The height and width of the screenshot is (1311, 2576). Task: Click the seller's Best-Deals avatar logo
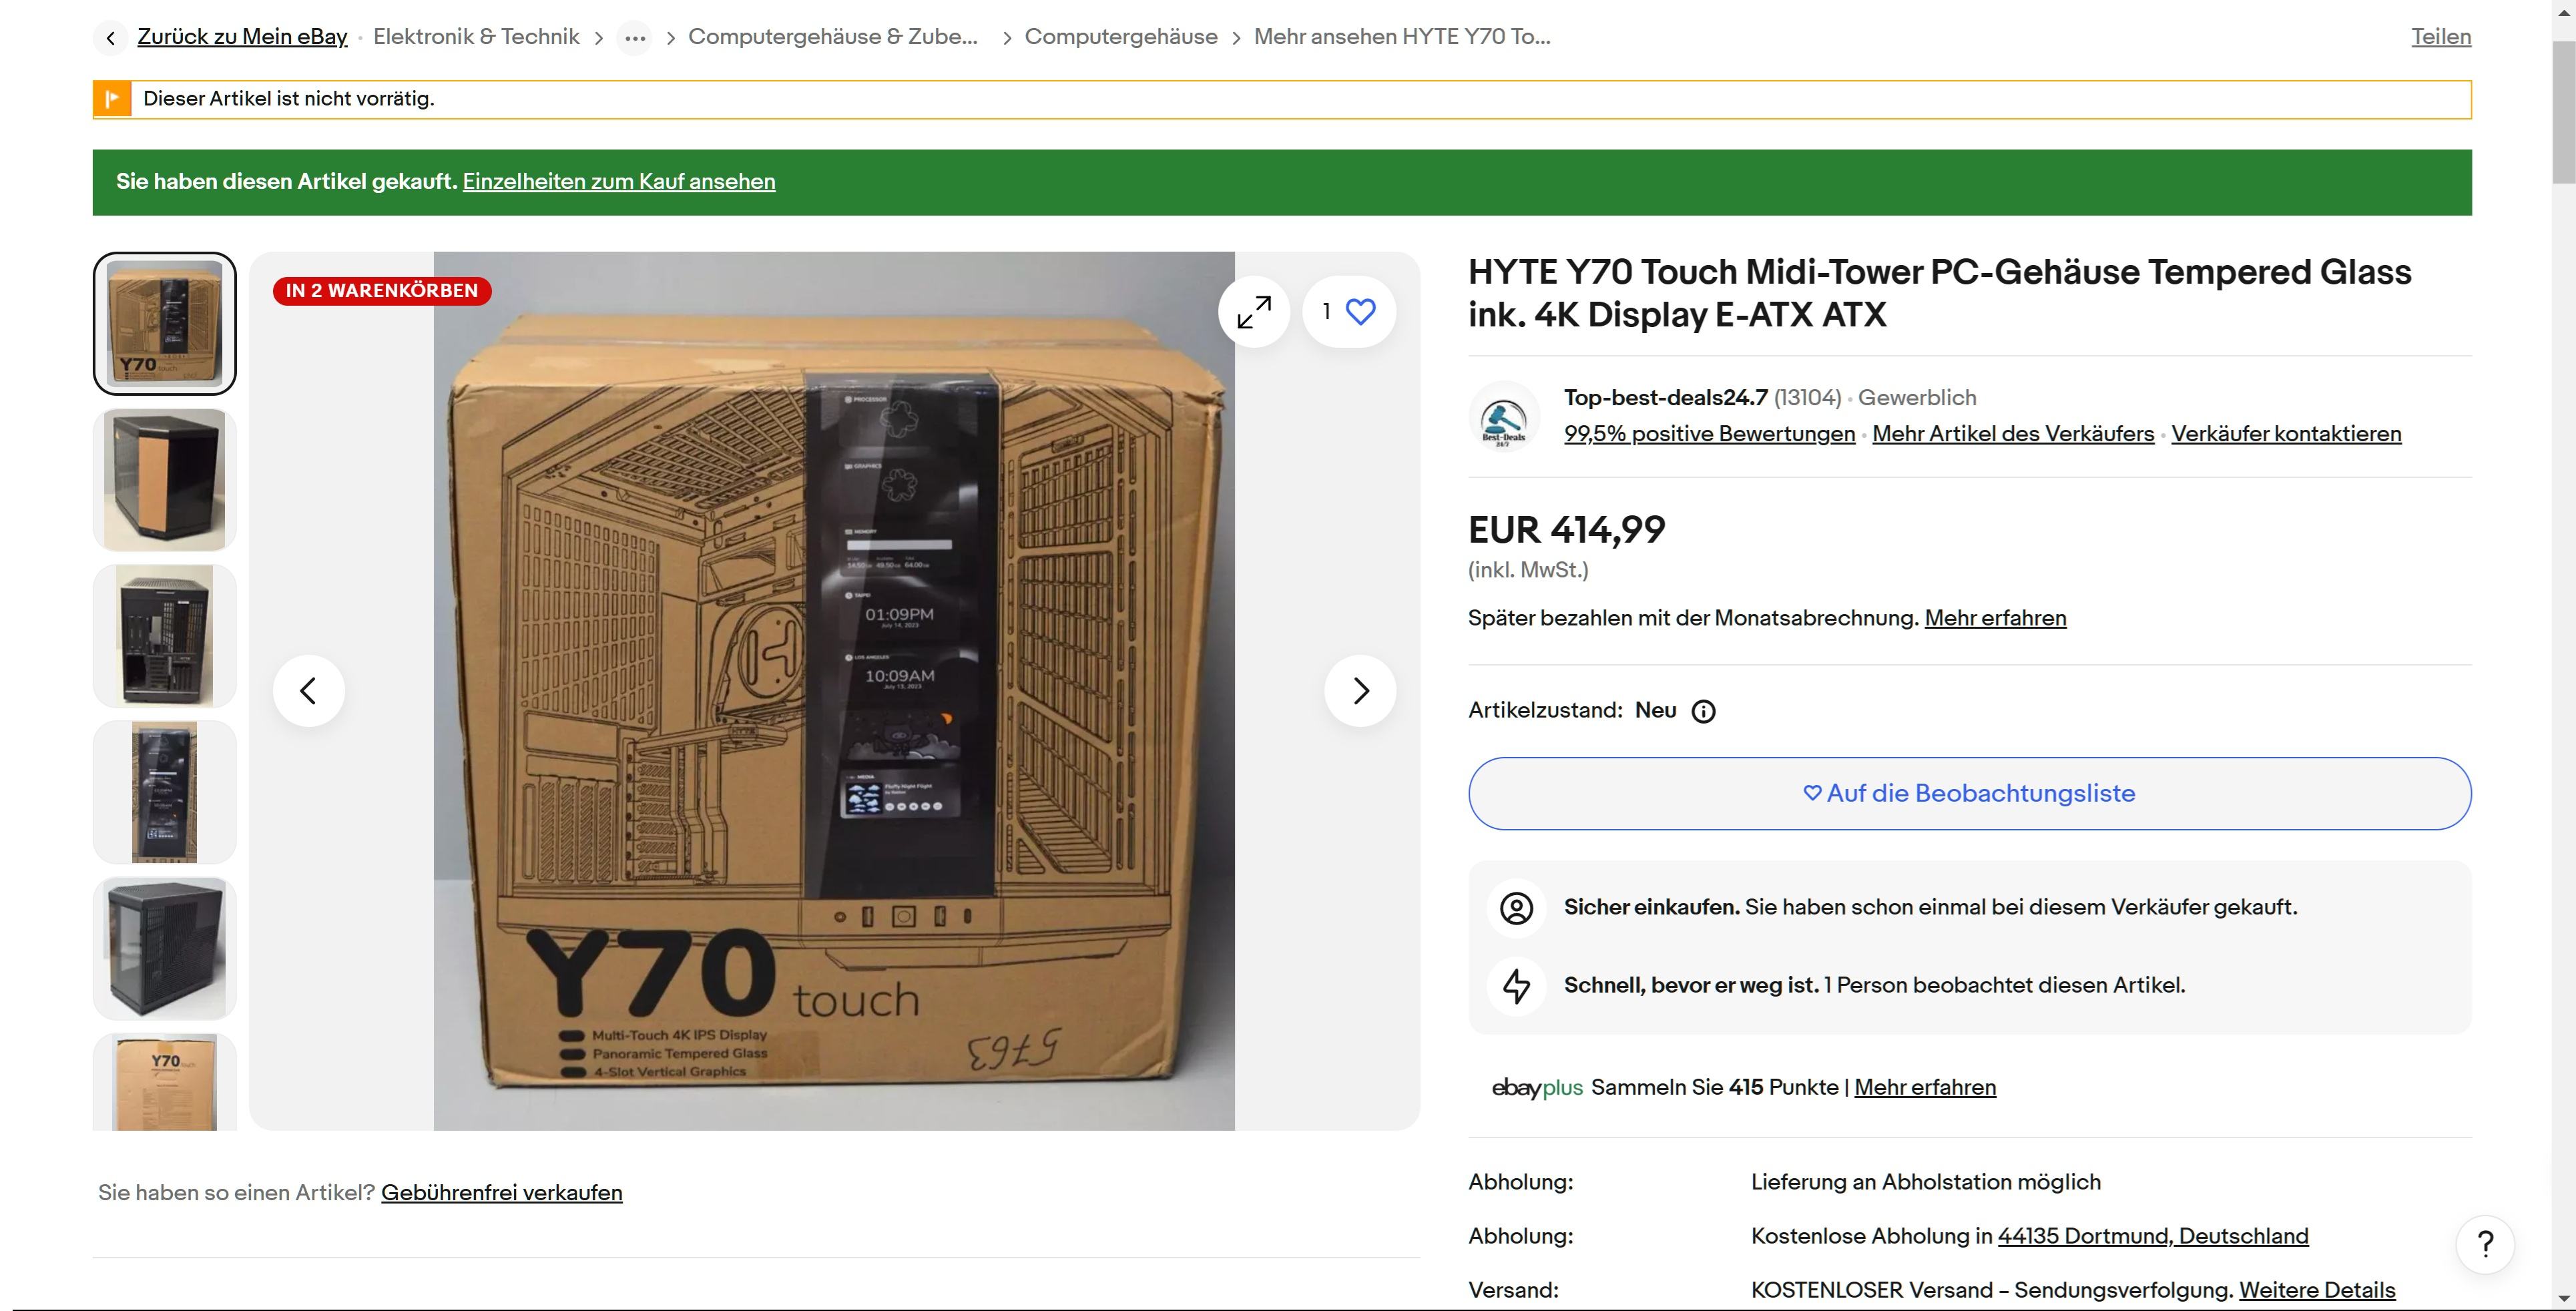1503,417
